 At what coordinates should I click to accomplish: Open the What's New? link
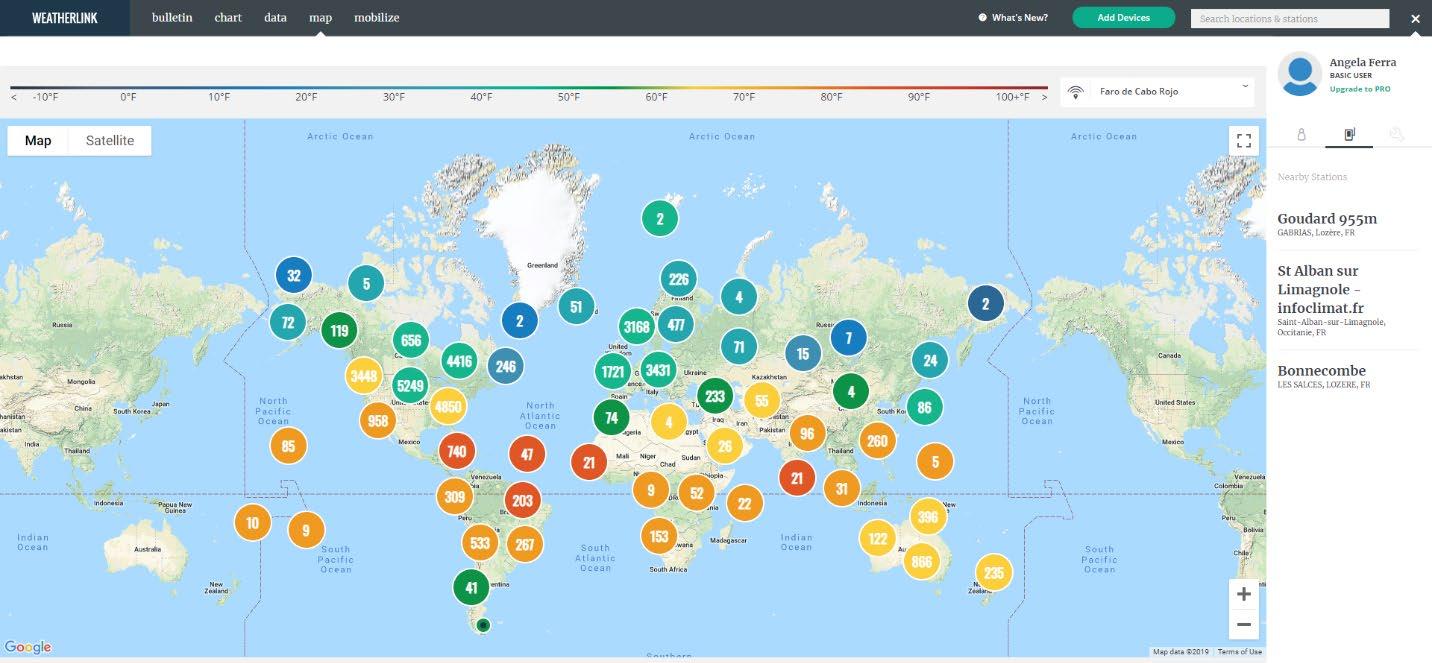click(x=1014, y=18)
